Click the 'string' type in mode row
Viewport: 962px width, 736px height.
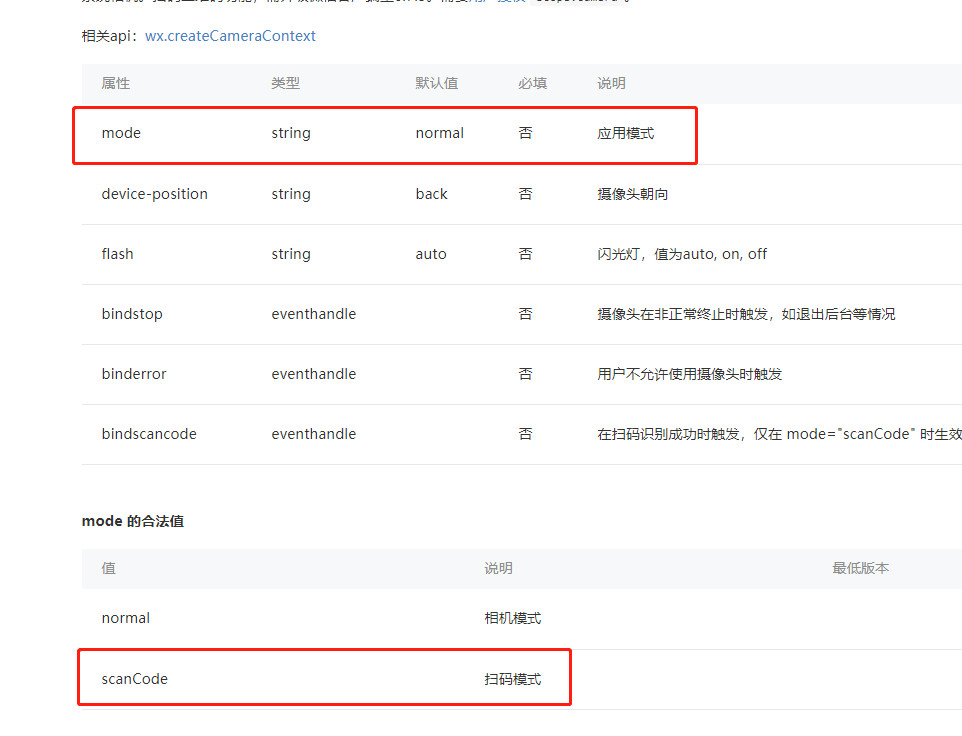coord(291,133)
